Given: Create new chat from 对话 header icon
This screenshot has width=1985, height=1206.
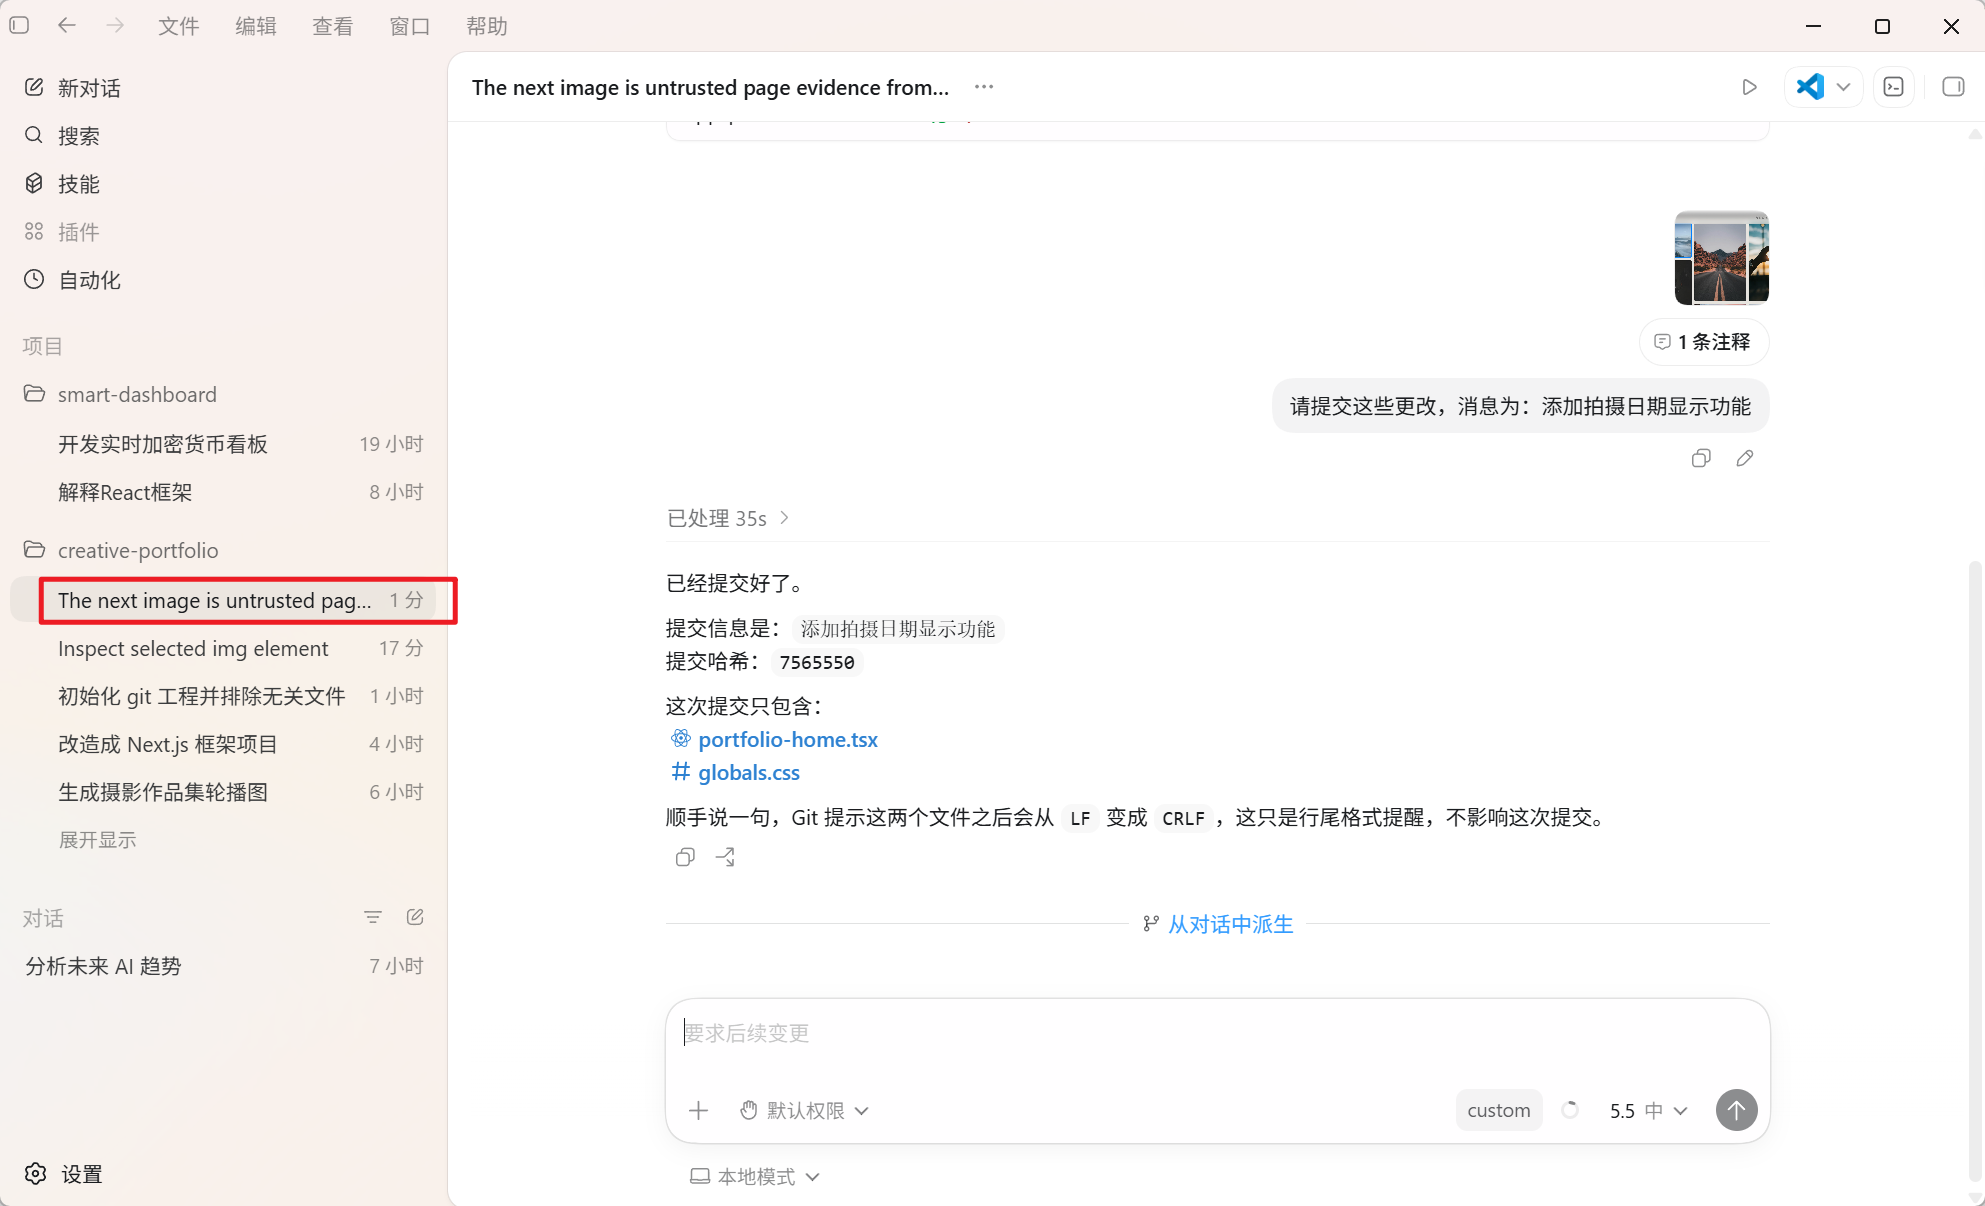Looking at the screenshot, I should pos(415,917).
